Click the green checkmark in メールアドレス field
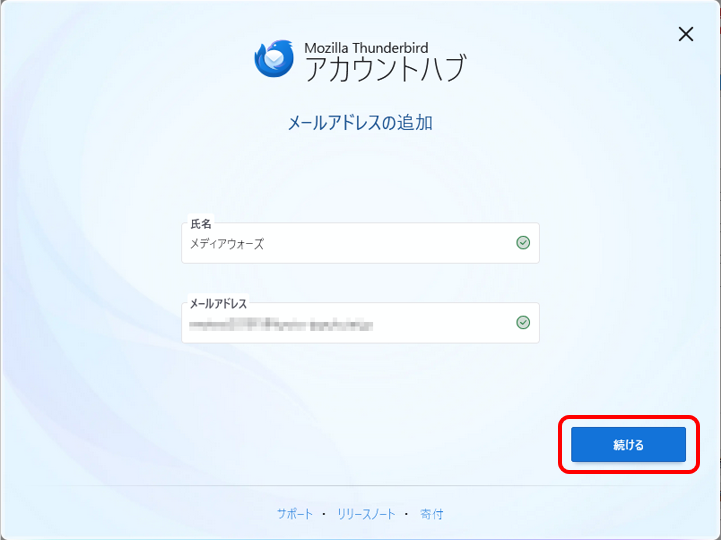721x540 pixels. coord(523,322)
